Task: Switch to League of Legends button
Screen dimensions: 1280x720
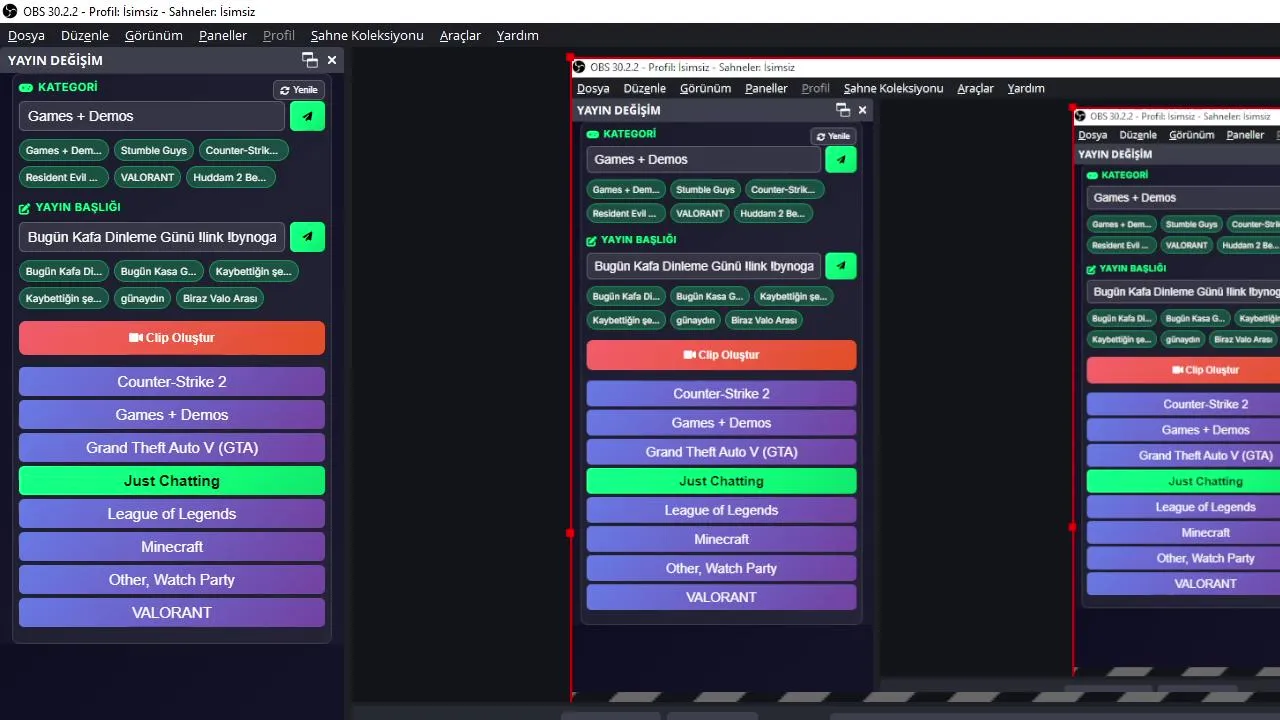Action: (172, 514)
